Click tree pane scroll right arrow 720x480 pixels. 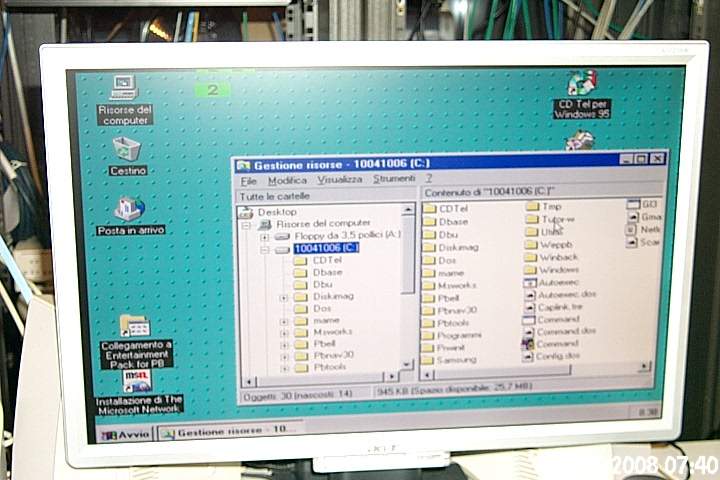pyautogui.click(x=391, y=376)
